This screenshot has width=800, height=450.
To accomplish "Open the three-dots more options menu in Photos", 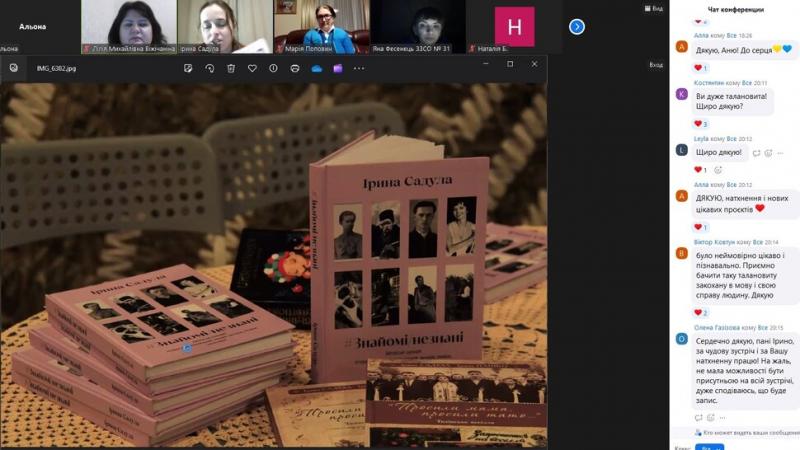I will click(x=359, y=68).
